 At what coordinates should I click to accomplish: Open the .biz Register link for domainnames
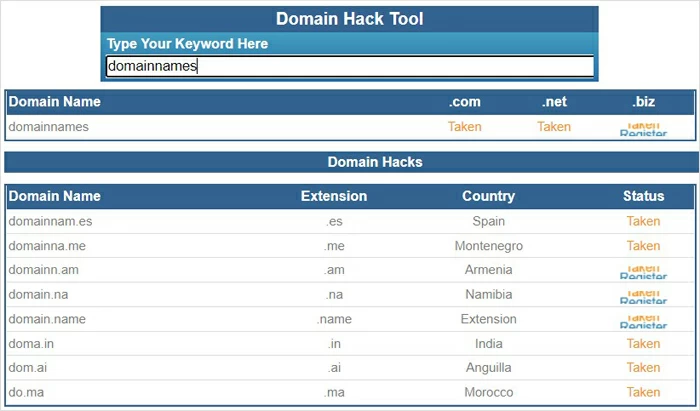(x=643, y=131)
